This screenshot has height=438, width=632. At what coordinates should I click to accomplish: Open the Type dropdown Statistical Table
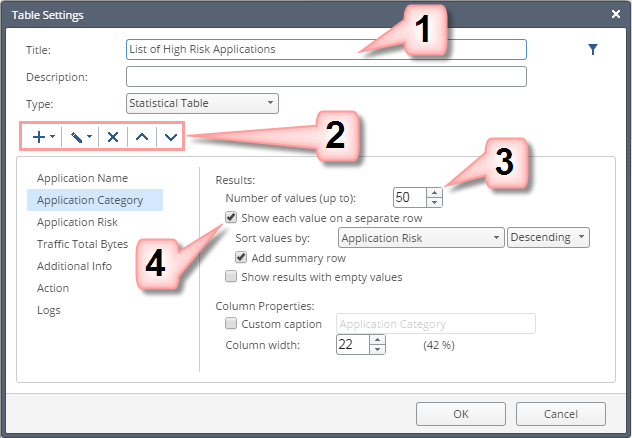[x=202, y=103]
